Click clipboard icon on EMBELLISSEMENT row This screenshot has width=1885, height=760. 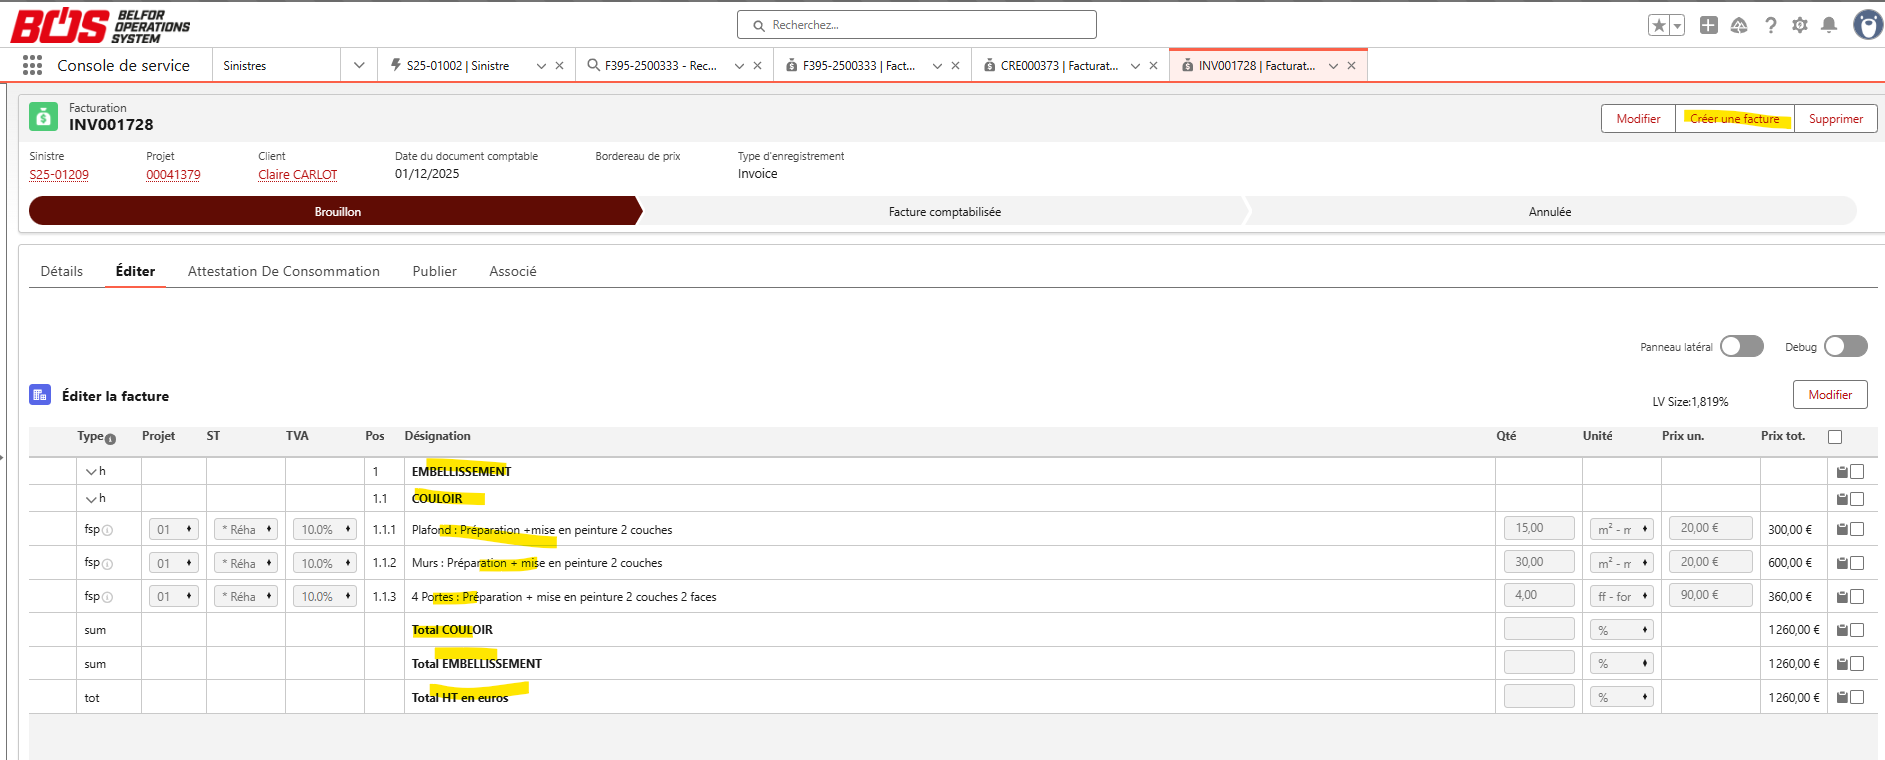click(1842, 472)
